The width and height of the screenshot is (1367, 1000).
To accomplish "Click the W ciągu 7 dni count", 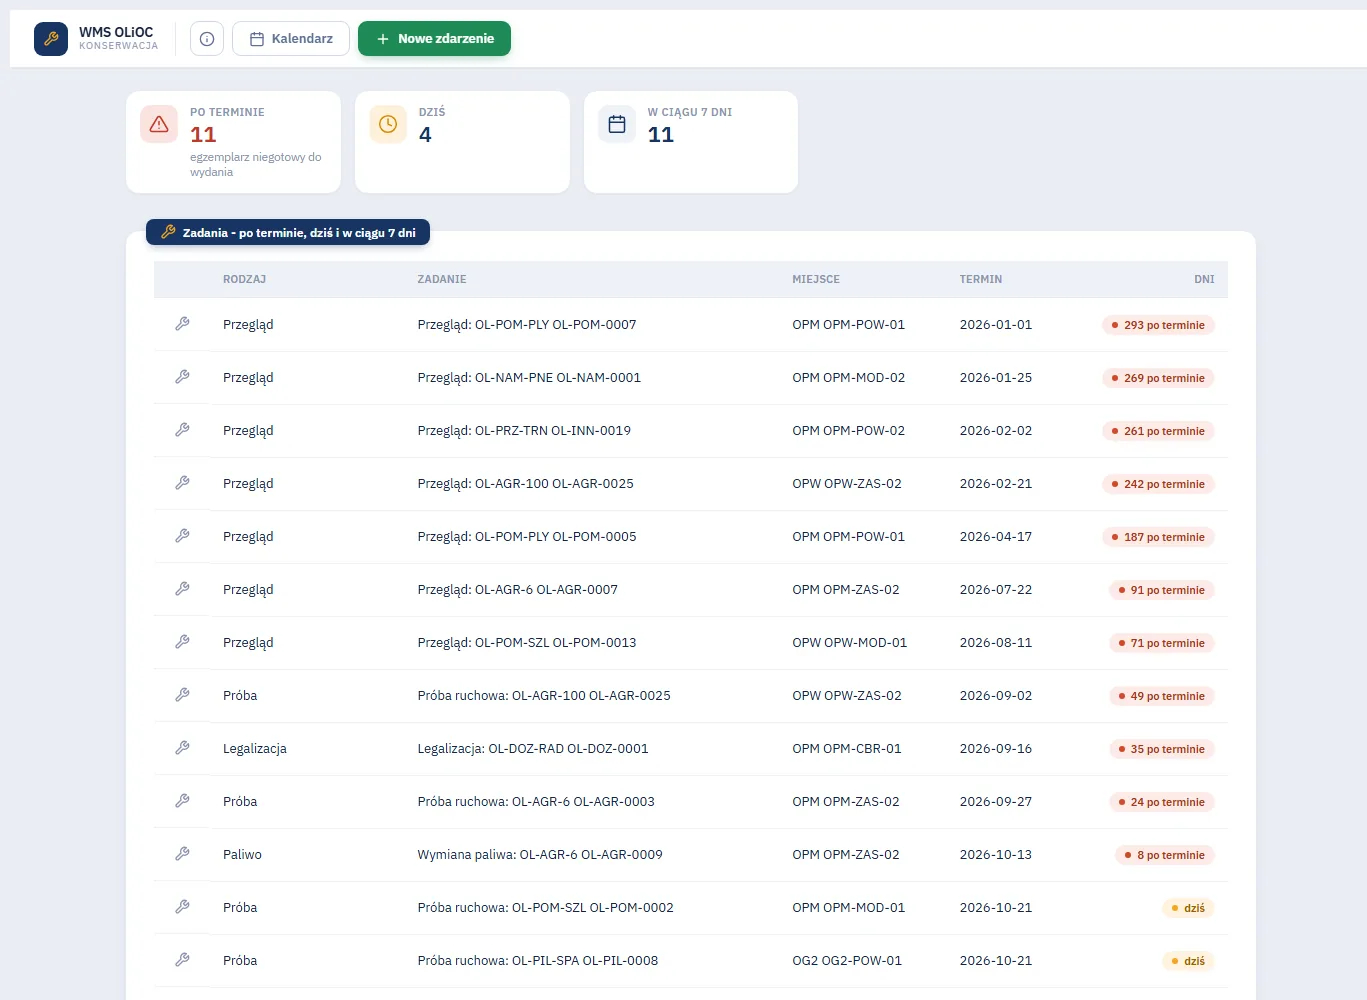I will (x=661, y=135).
